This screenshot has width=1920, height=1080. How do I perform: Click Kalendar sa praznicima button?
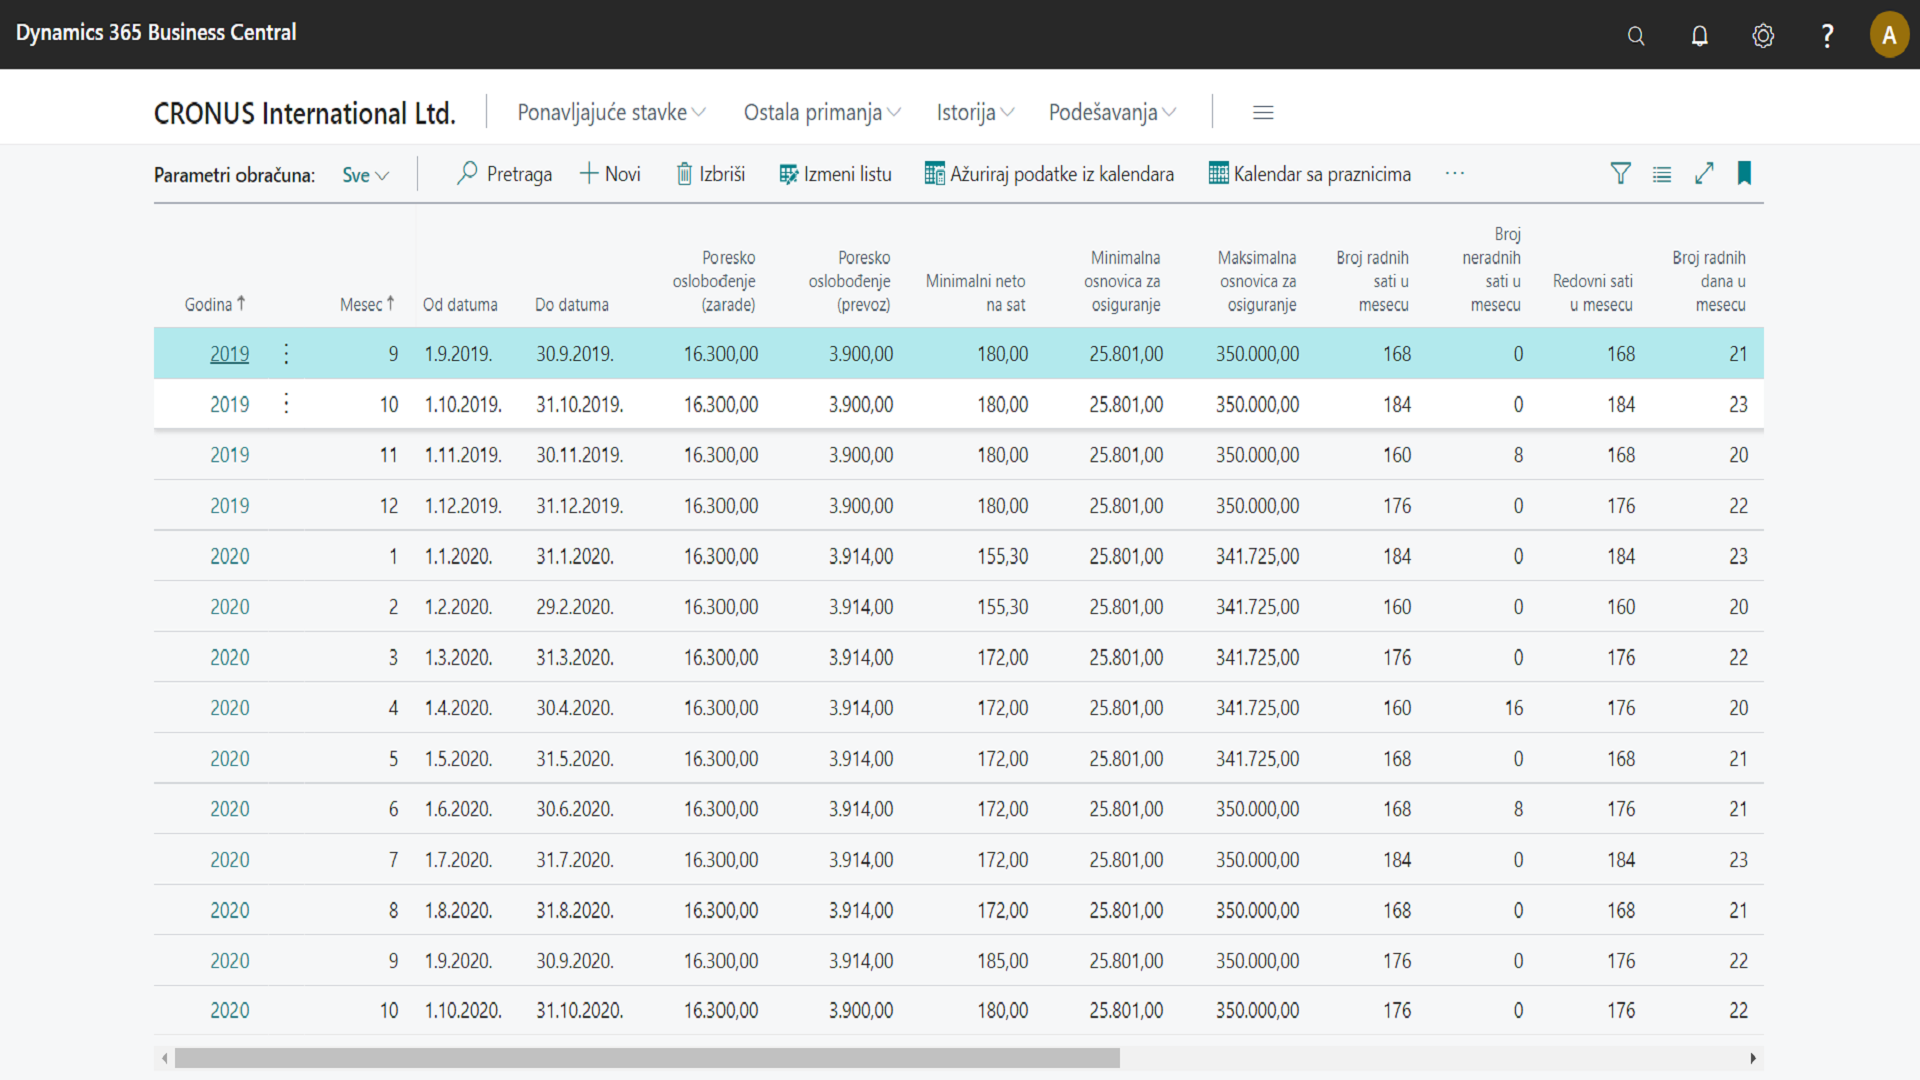tap(1310, 174)
